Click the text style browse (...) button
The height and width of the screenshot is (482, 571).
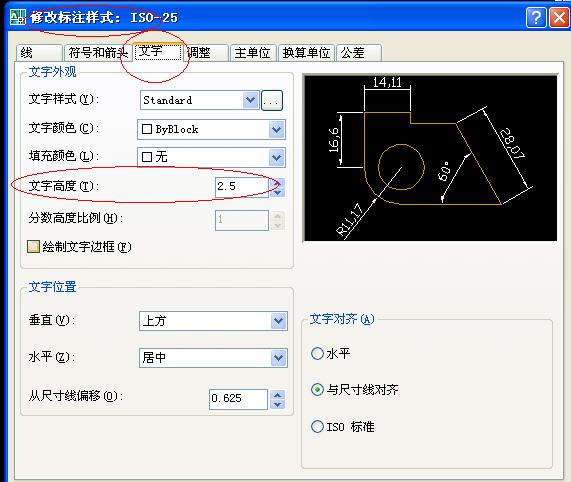(x=272, y=100)
